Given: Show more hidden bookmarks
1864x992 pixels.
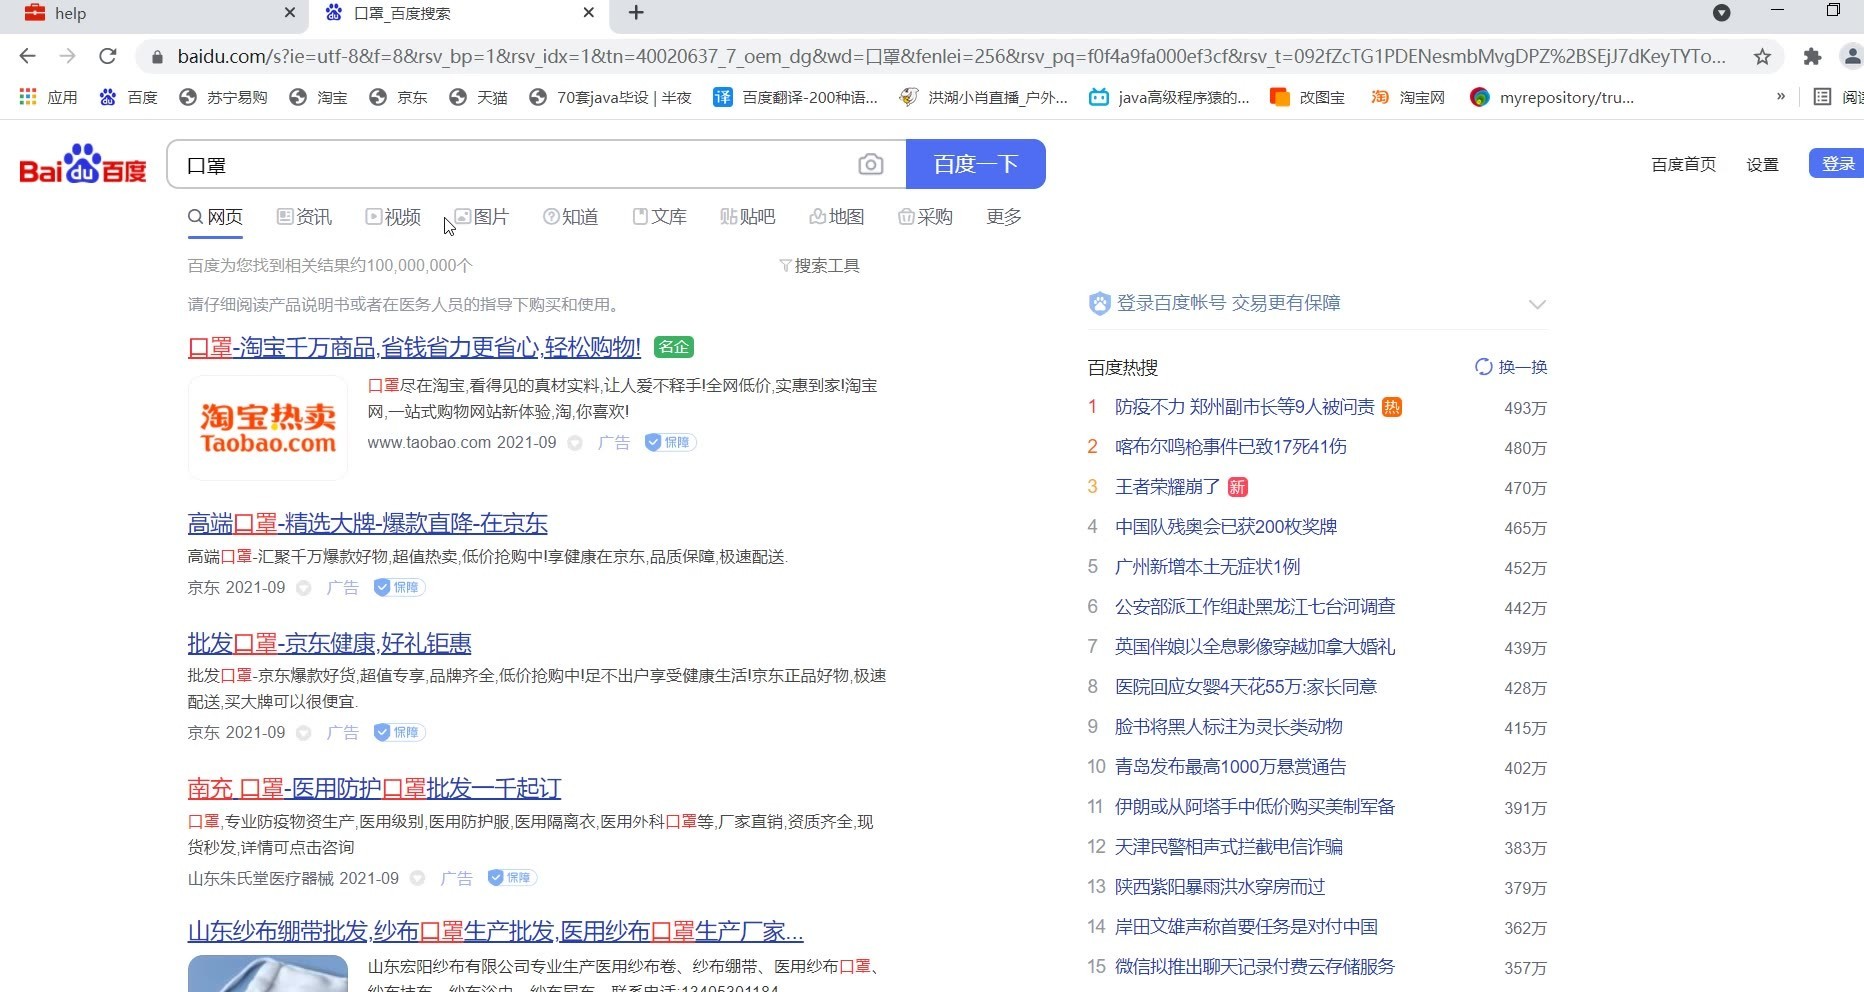Looking at the screenshot, I should [x=1780, y=97].
